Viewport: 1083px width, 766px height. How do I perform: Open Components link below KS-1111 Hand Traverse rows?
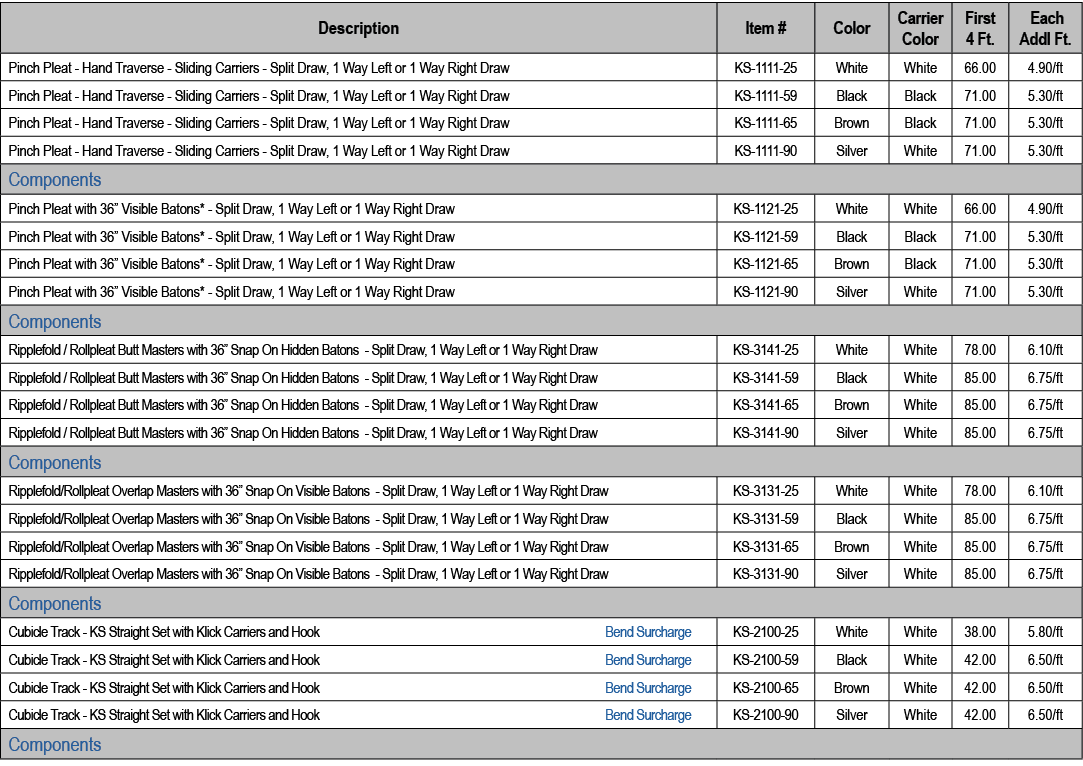55,180
